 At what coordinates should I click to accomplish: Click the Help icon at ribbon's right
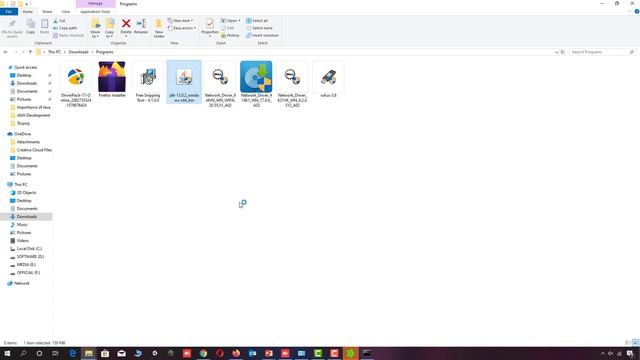(x=637, y=11)
